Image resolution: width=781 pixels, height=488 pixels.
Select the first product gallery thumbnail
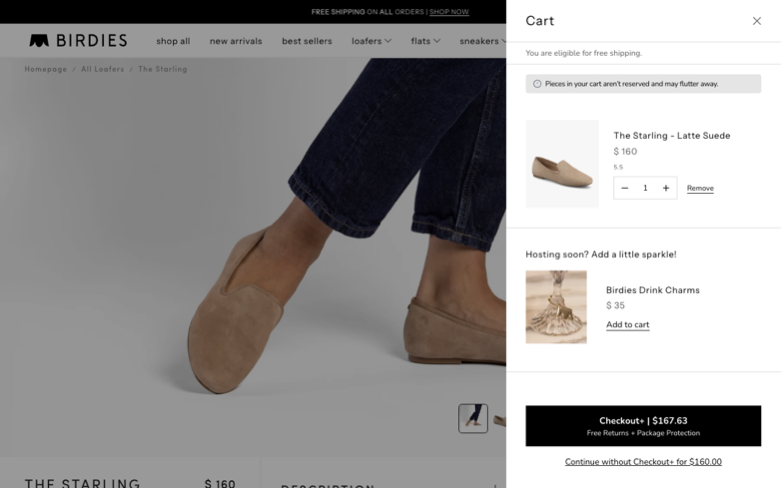click(x=473, y=418)
